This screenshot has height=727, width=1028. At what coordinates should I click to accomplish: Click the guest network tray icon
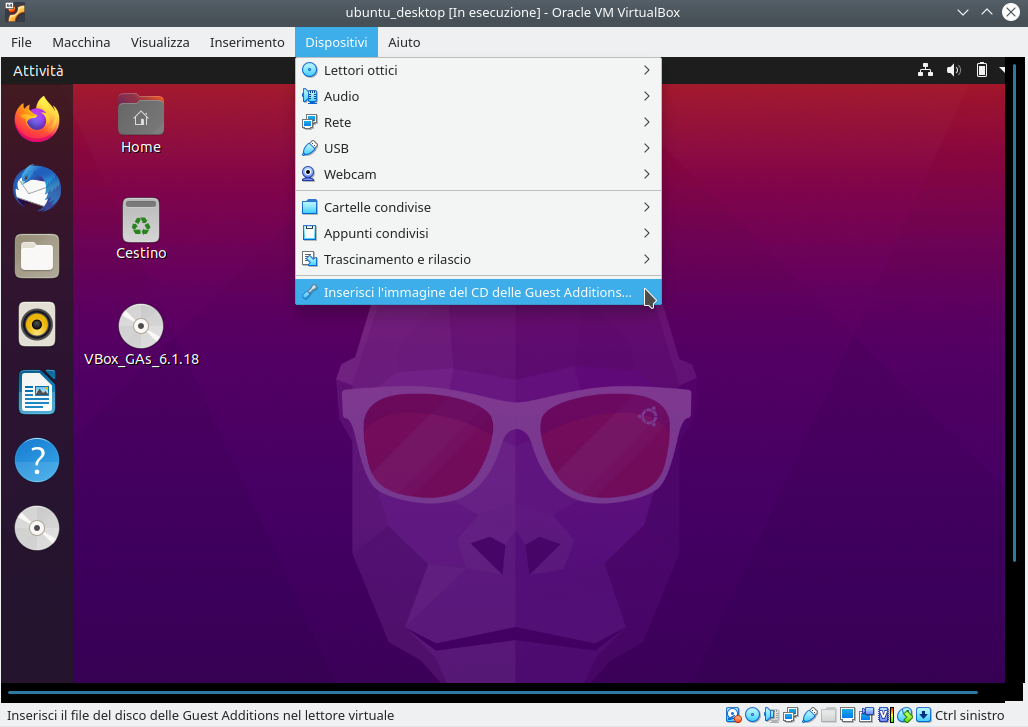pos(926,70)
